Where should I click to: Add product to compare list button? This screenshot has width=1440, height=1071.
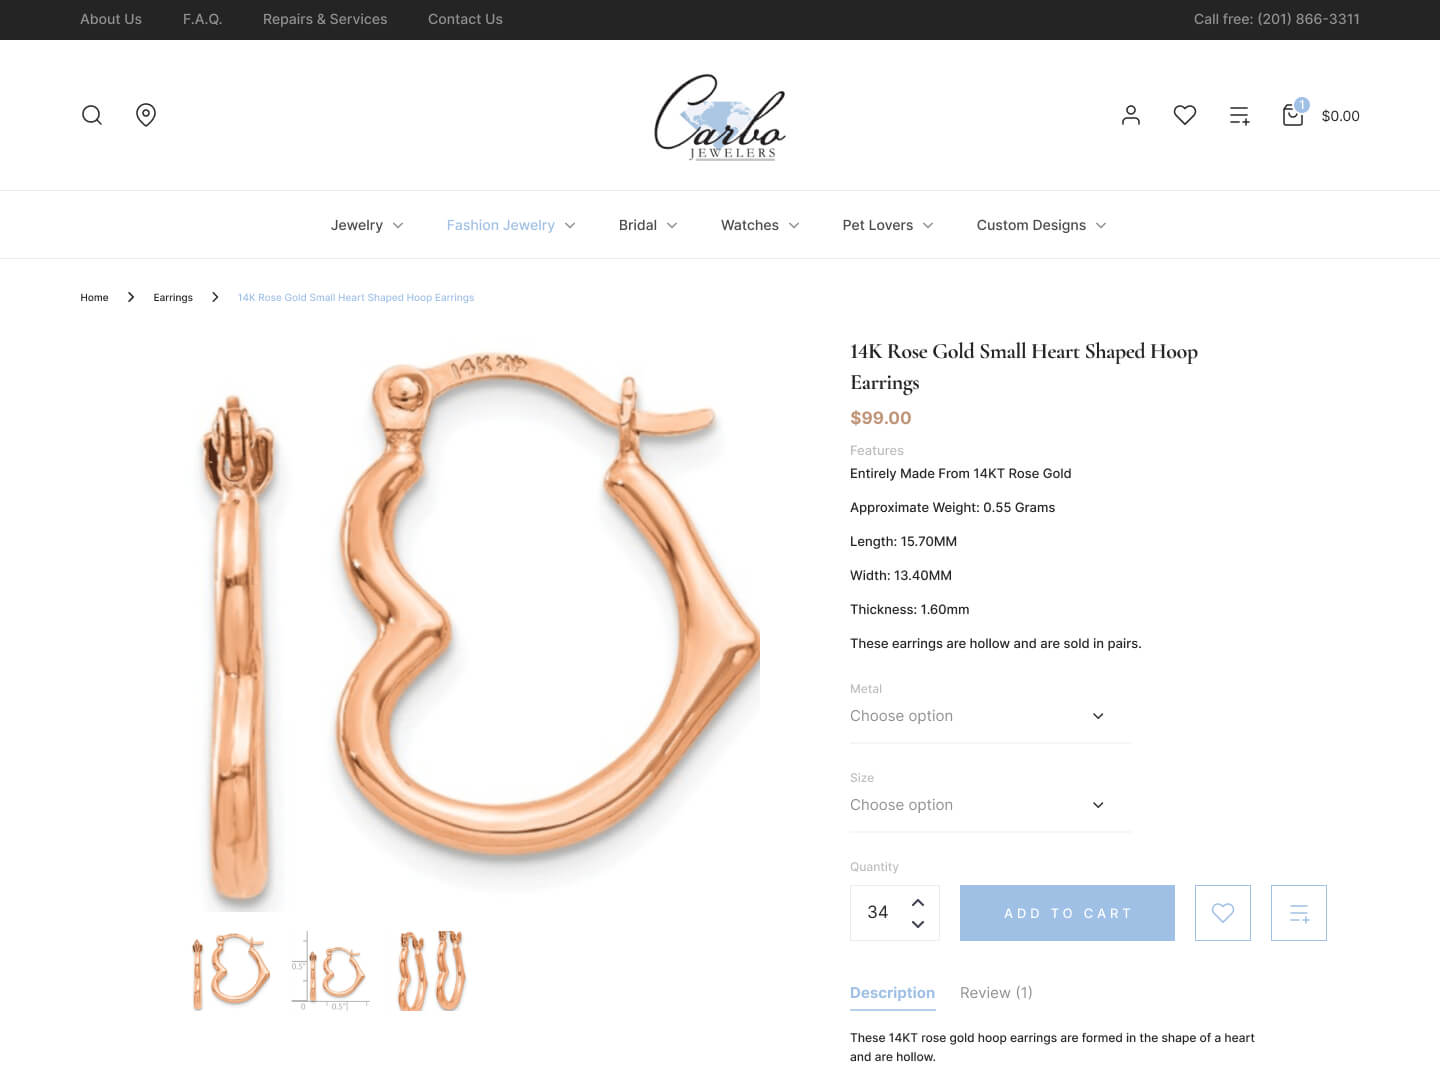tap(1299, 913)
